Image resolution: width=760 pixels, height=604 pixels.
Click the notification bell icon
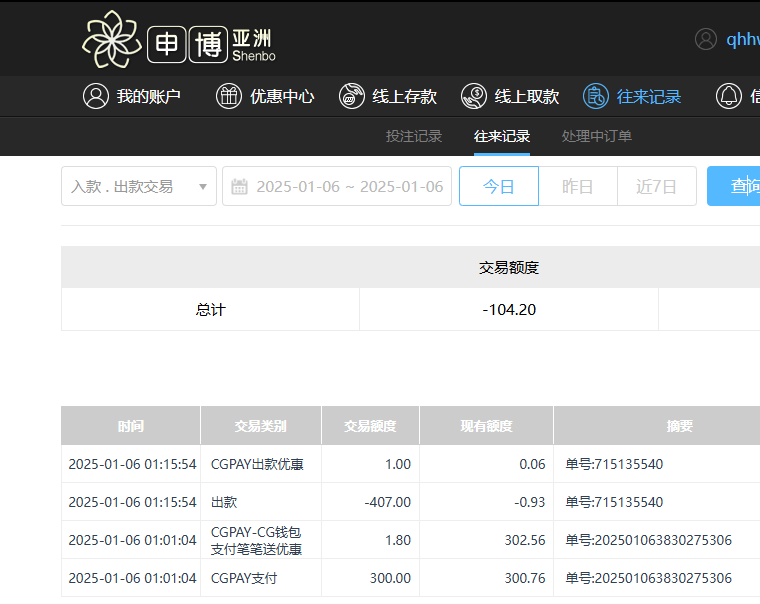[x=728, y=96]
